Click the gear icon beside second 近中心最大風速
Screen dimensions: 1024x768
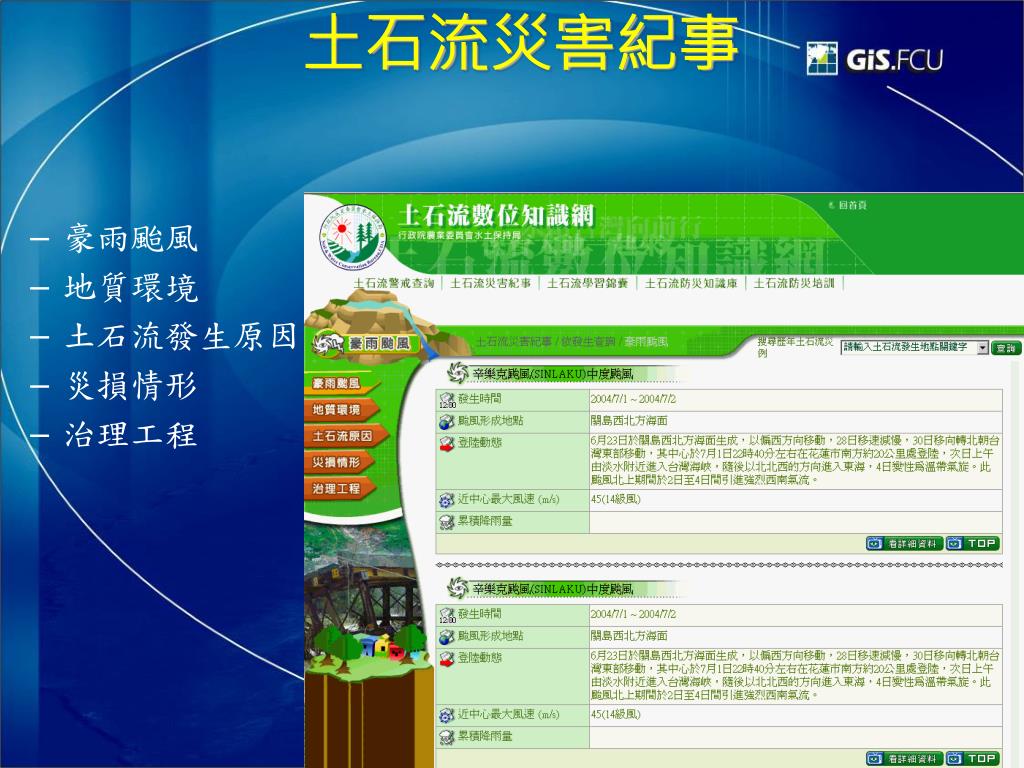(x=447, y=715)
